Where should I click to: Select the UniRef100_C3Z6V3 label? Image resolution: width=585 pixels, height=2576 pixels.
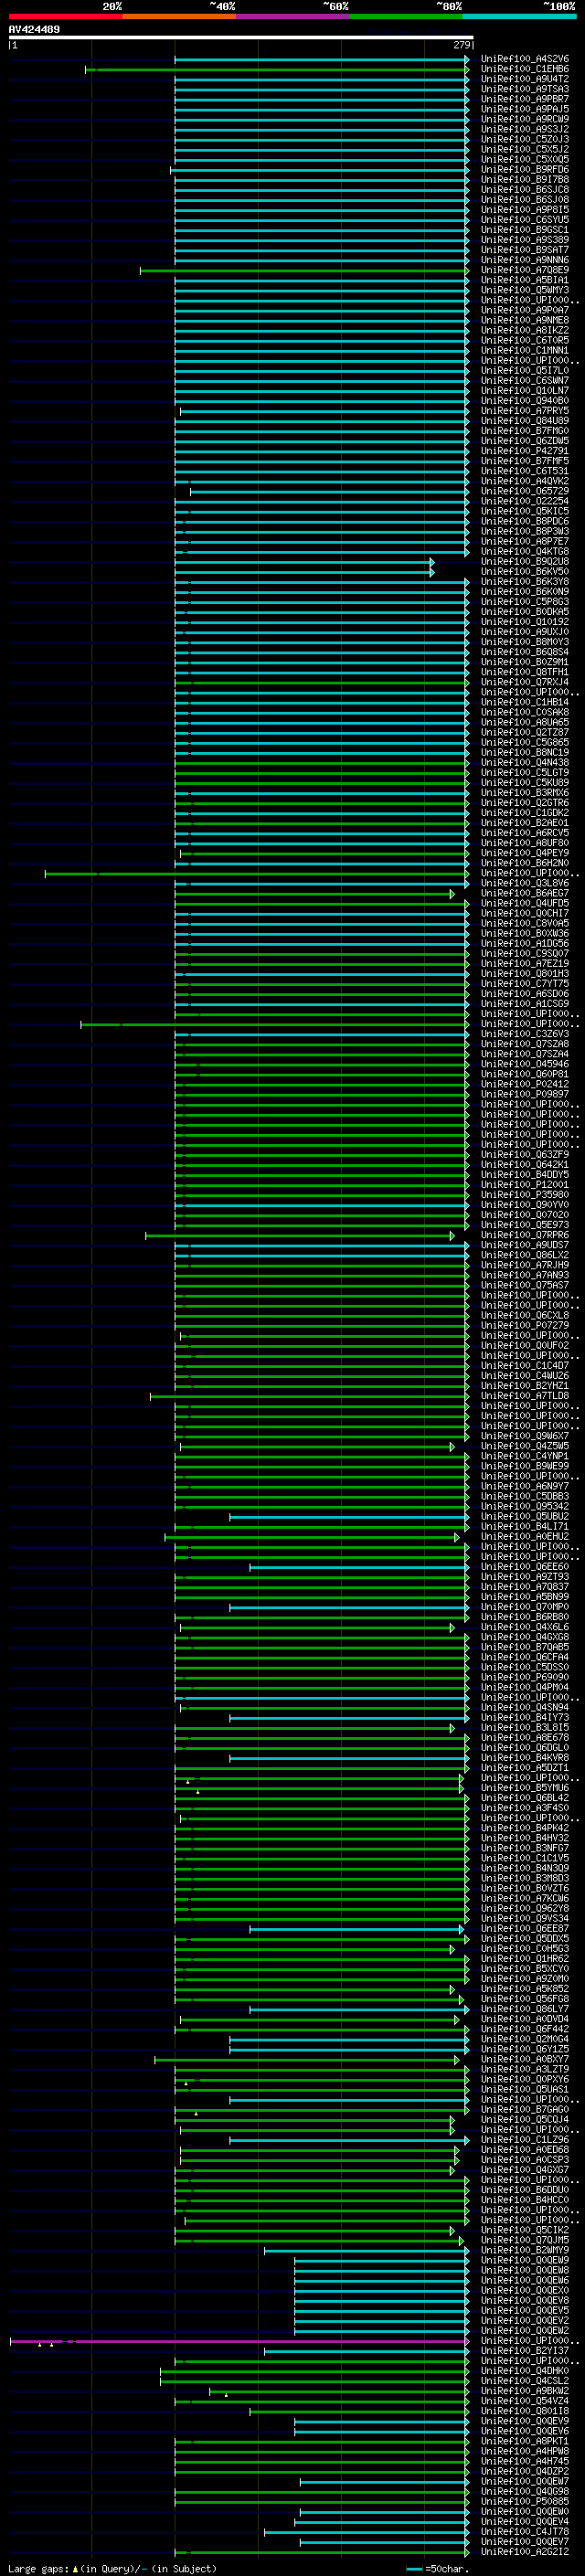coord(525,1034)
